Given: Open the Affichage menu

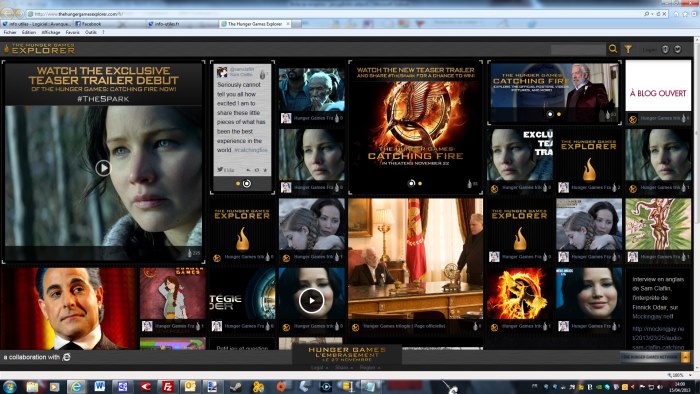Looking at the screenshot, I should [x=51, y=33].
